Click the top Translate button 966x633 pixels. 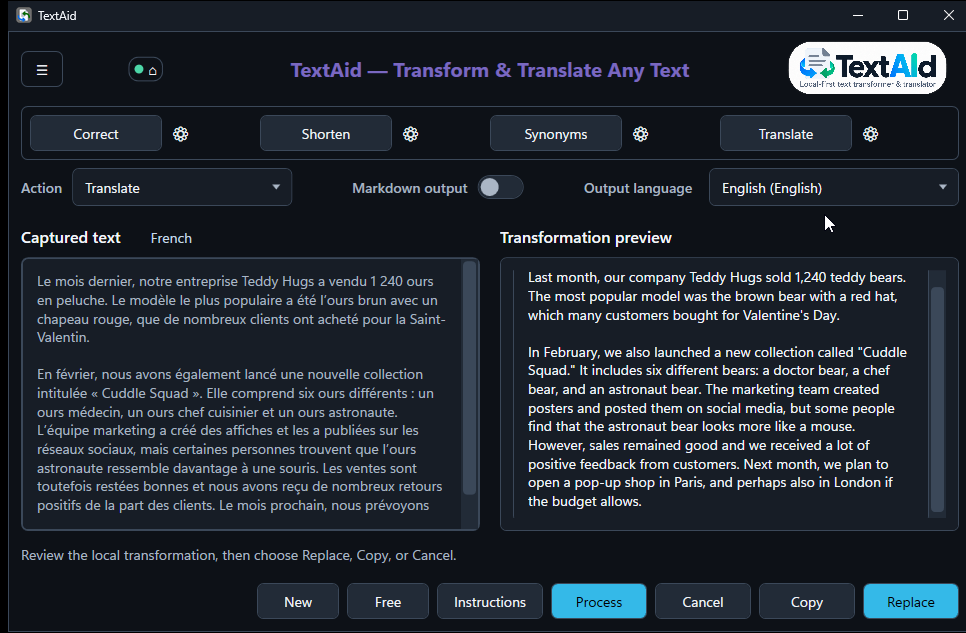[x=785, y=134]
